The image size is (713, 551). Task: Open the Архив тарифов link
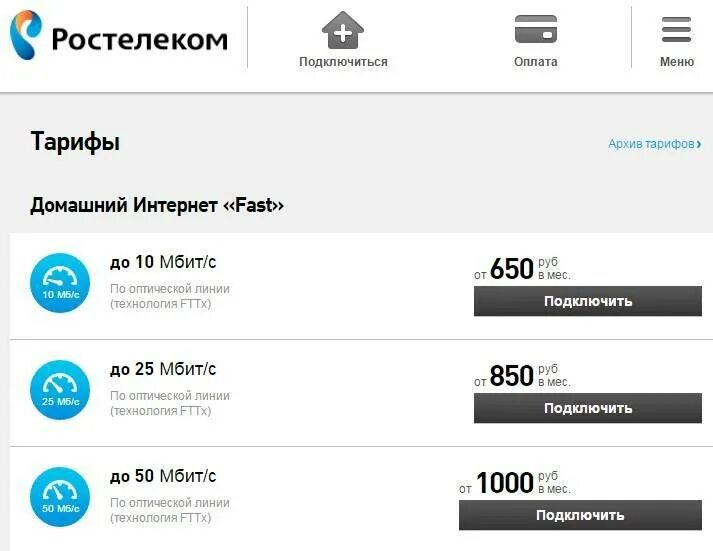point(654,144)
